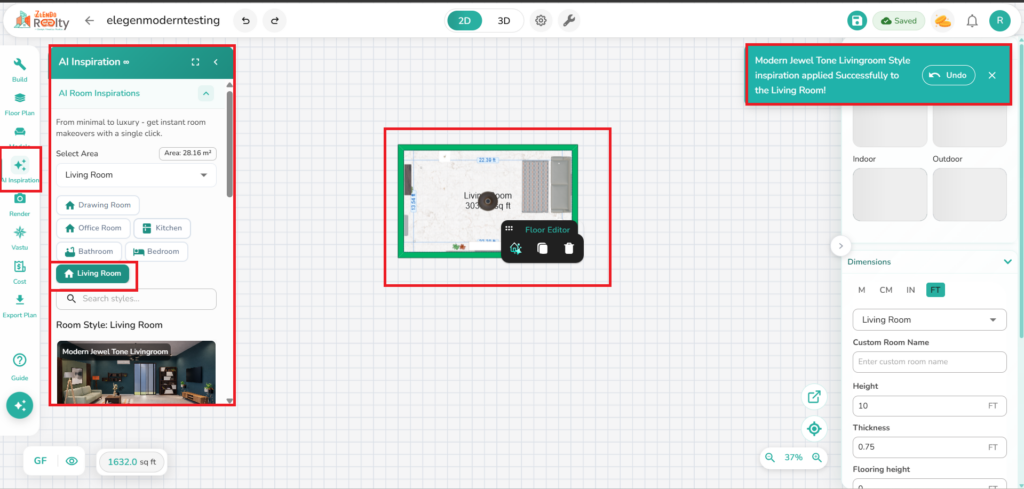Click the Export Plan icon
Image resolution: width=1024 pixels, height=489 pixels.
[20, 303]
